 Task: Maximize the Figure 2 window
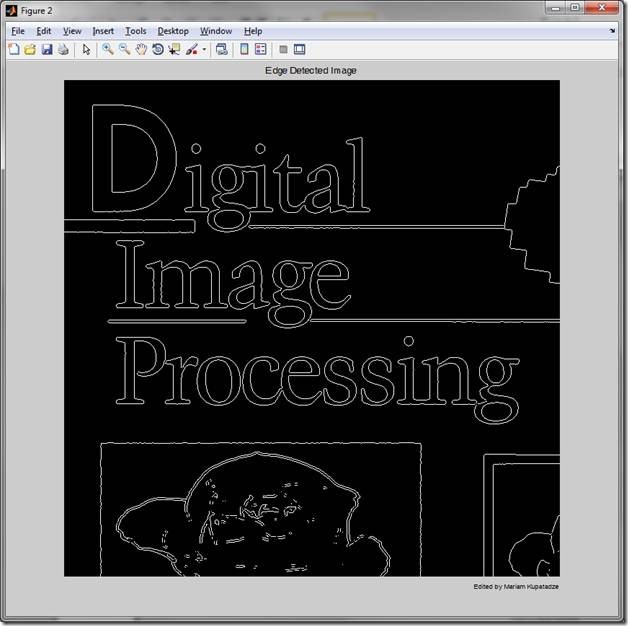[x=576, y=8]
